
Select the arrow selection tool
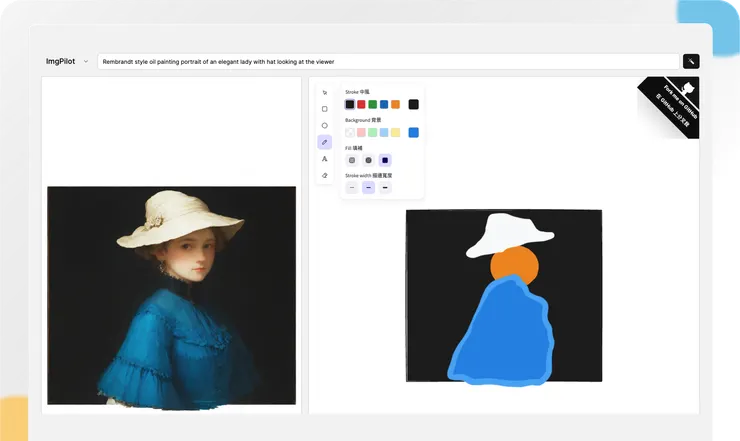pyautogui.click(x=324, y=92)
